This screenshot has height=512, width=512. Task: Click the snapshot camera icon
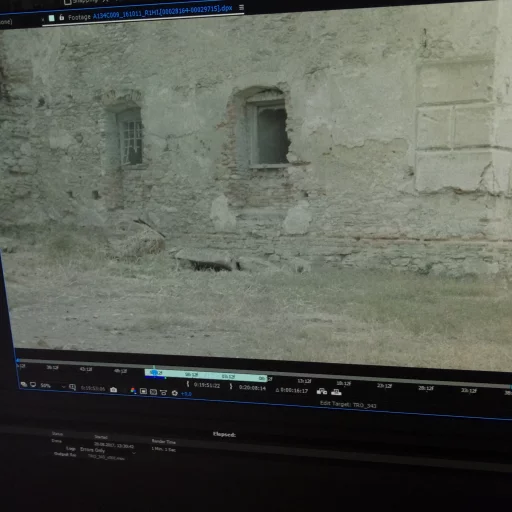(x=113, y=390)
